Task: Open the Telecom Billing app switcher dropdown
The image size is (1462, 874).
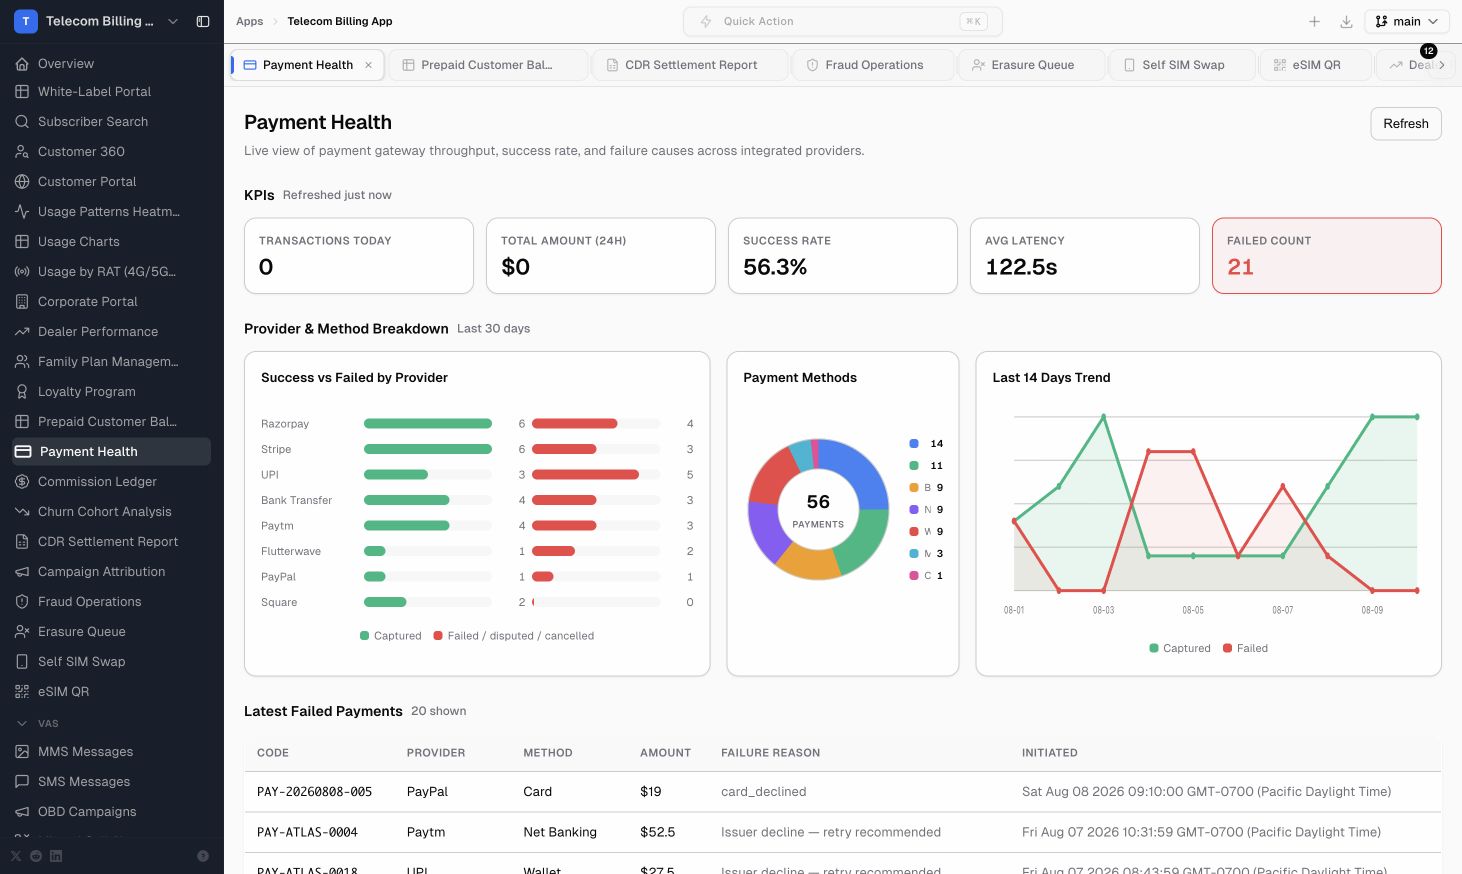Action: click(173, 21)
